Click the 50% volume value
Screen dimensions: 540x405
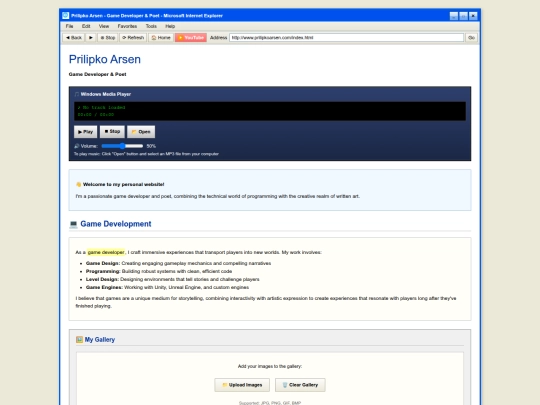151,146
